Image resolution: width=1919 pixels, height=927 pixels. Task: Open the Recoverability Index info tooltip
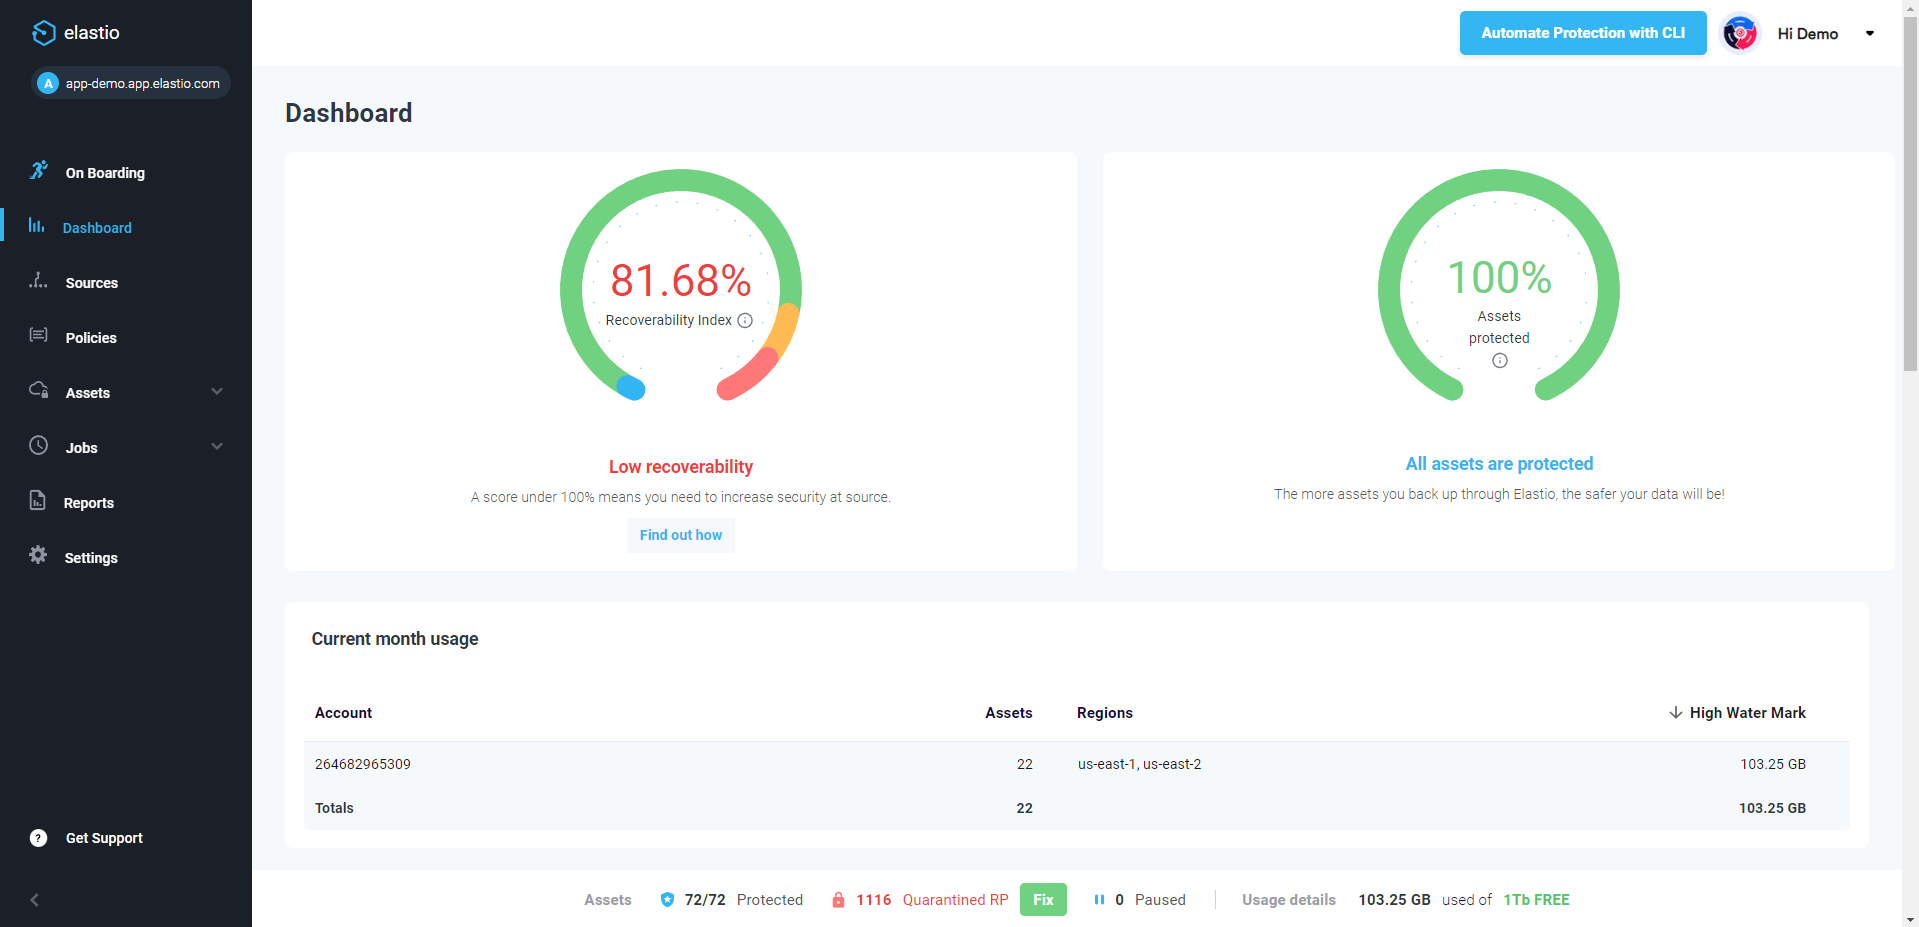click(745, 321)
